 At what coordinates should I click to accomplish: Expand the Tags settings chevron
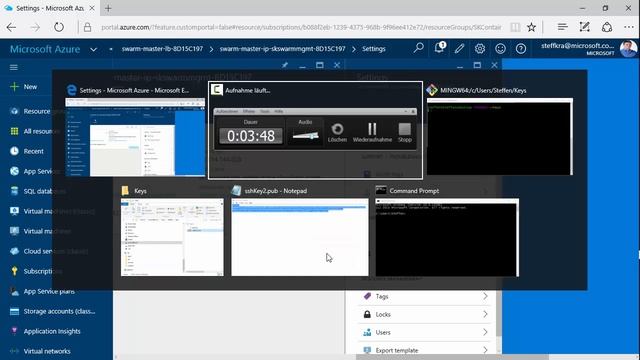(485, 296)
